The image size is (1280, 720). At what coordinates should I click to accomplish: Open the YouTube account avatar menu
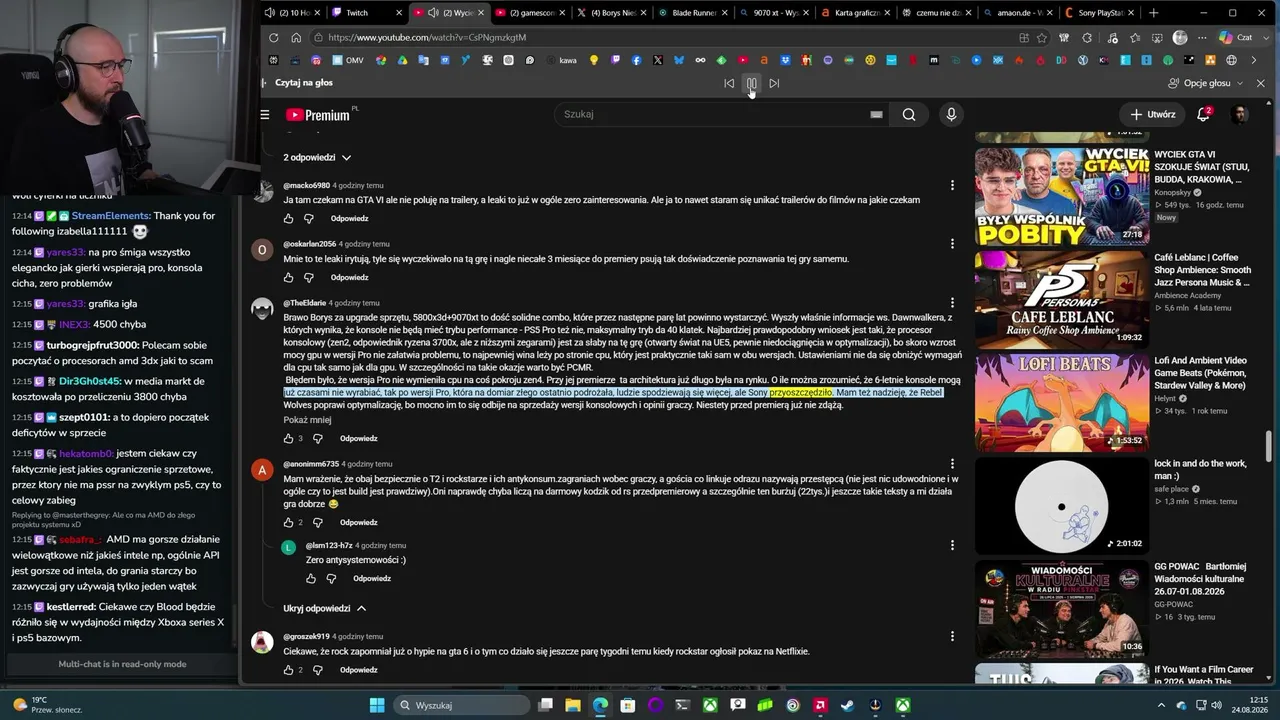pyautogui.click(x=1240, y=114)
